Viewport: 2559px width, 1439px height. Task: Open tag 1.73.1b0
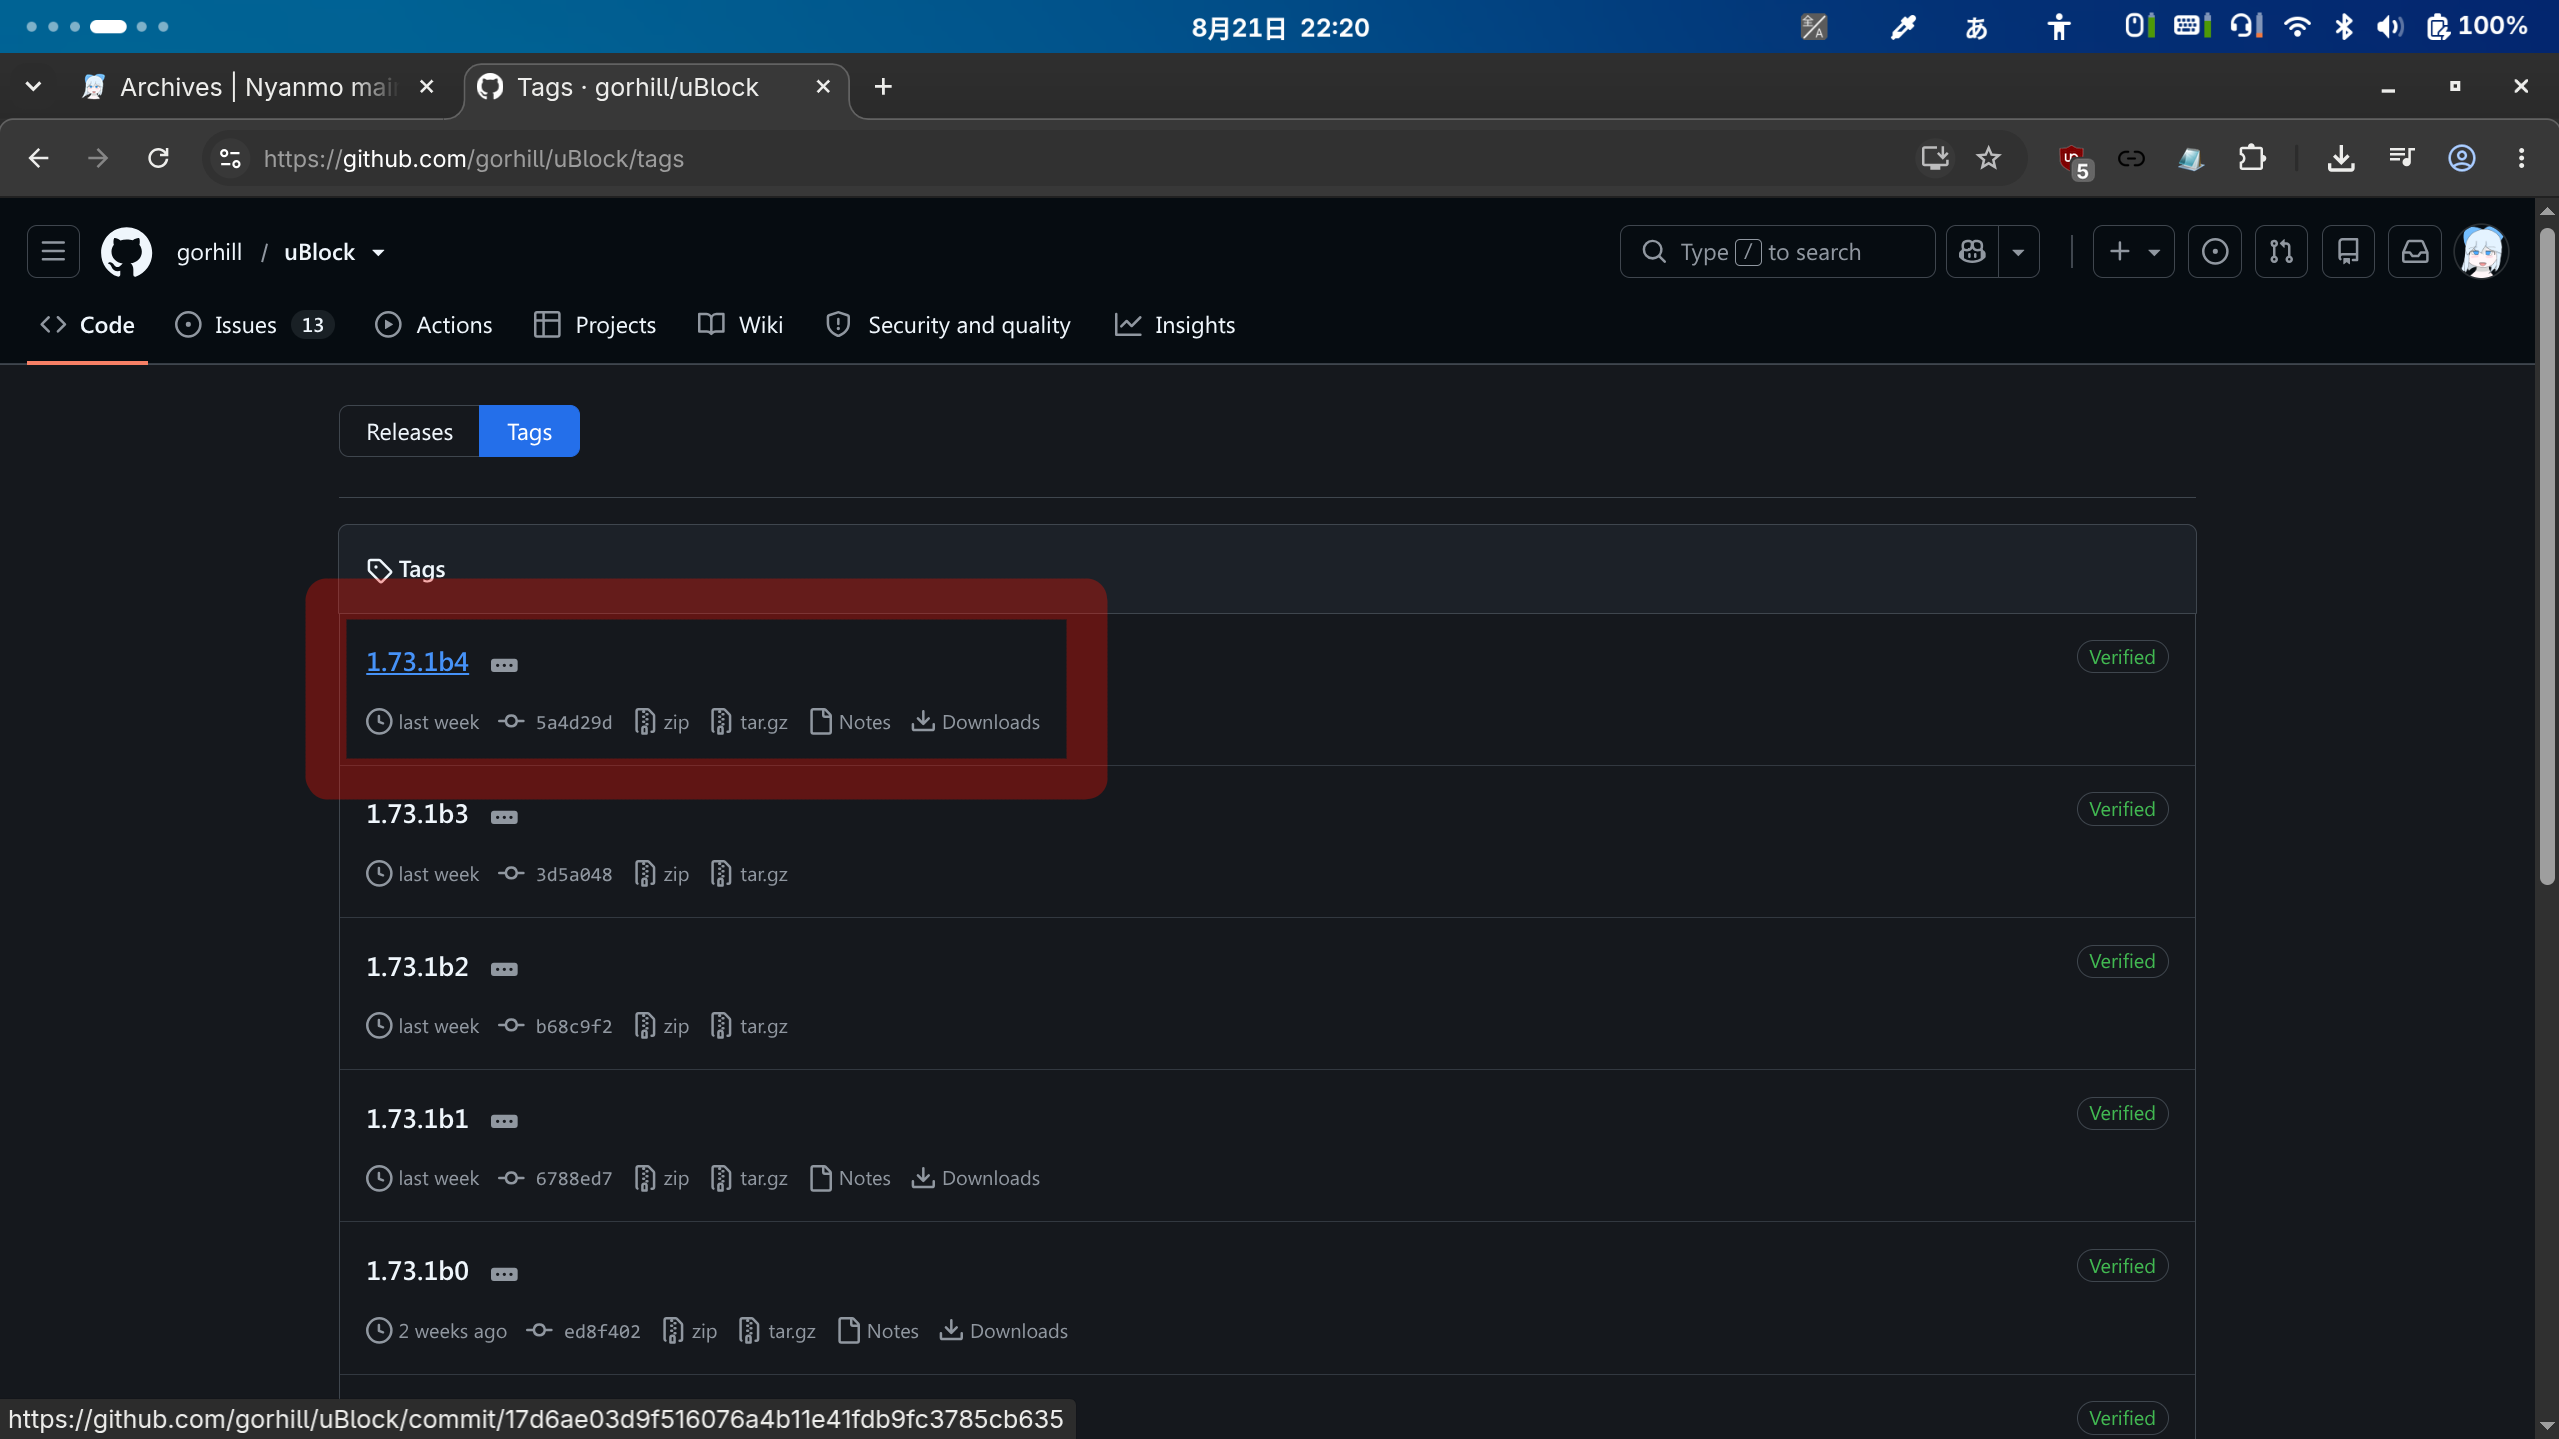[x=417, y=1270]
